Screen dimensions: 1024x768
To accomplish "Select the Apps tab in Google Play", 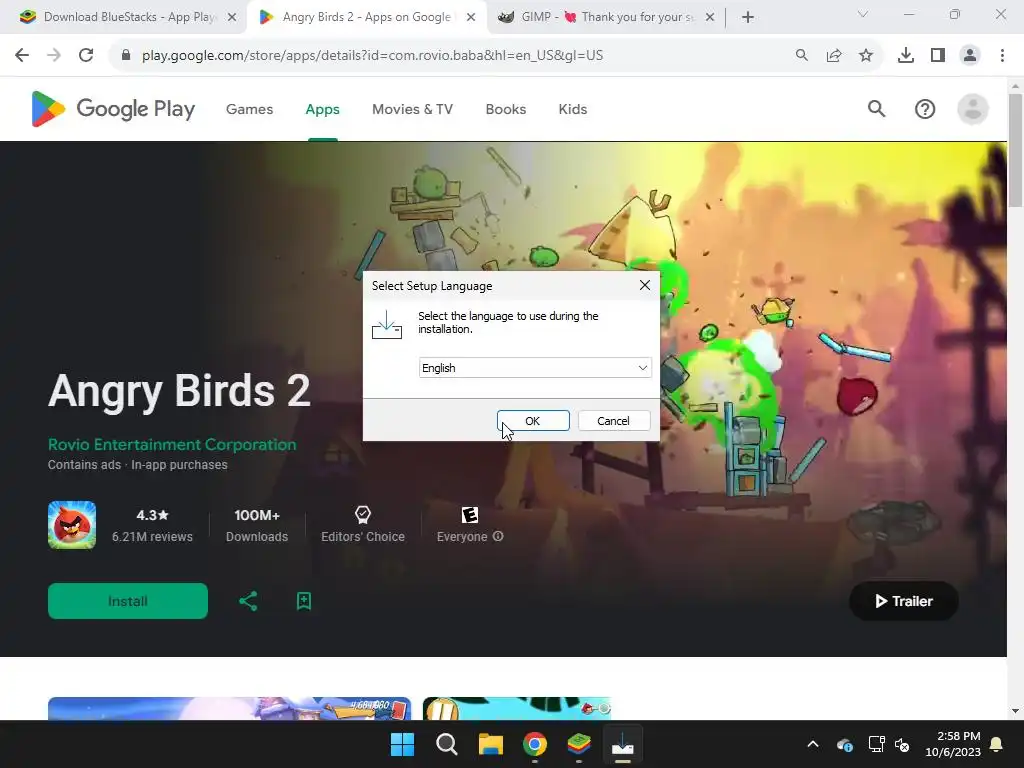I will (323, 109).
